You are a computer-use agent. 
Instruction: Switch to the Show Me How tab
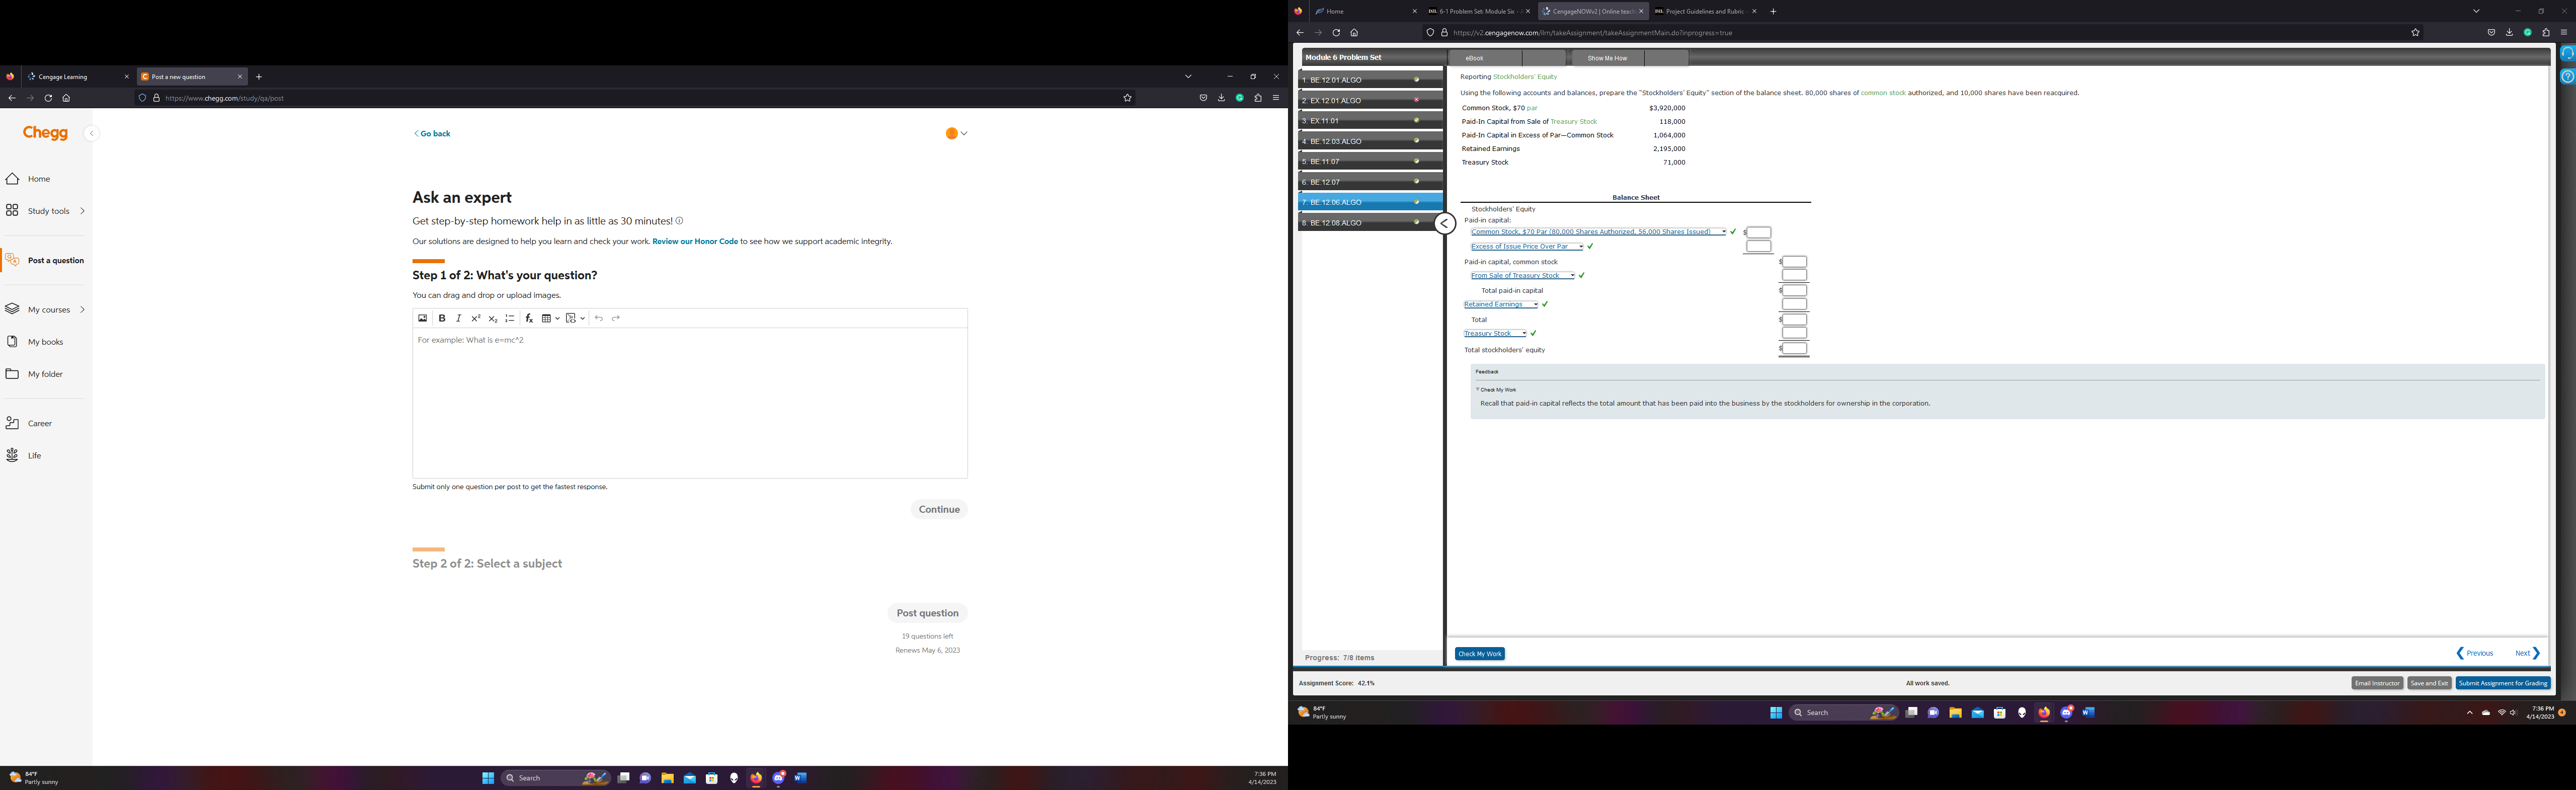coord(1607,58)
